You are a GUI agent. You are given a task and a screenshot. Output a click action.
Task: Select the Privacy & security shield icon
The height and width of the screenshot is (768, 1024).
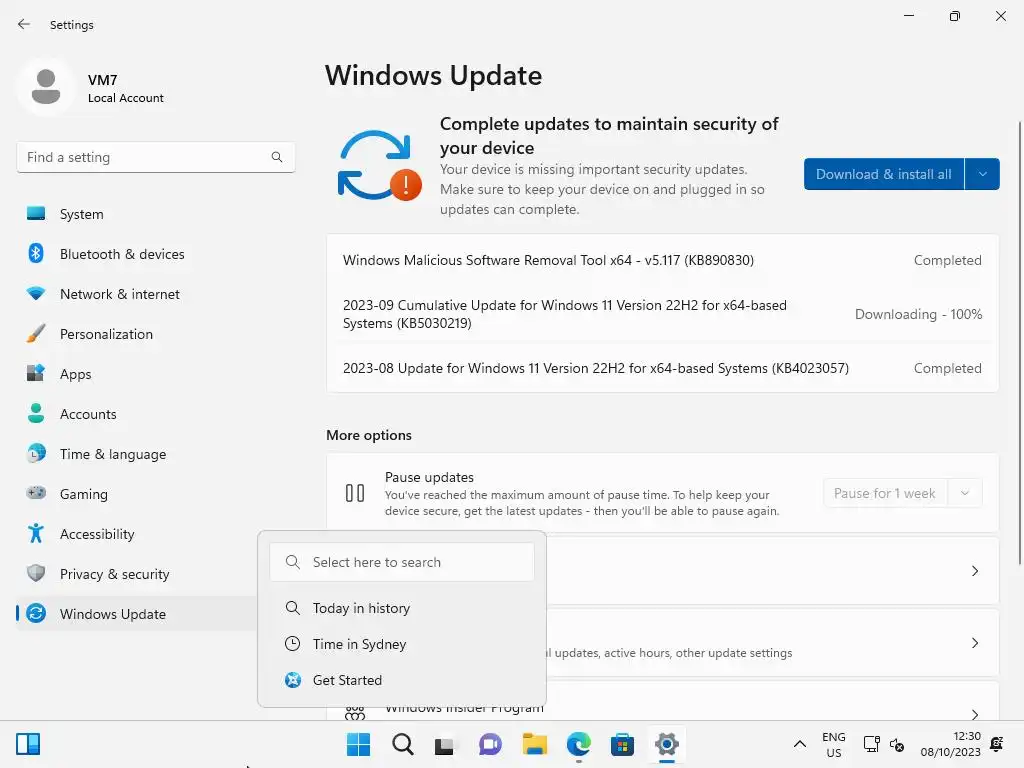click(36, 573)
